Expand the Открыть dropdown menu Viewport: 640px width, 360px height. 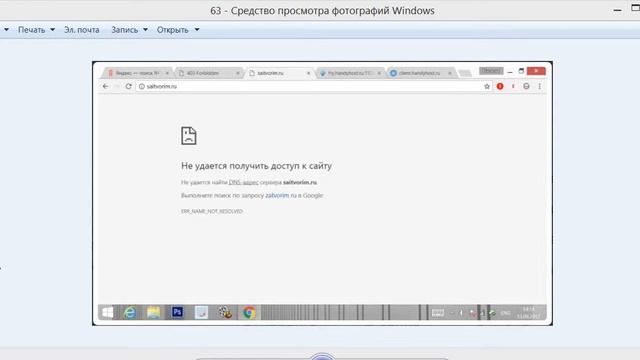pyautogui.click(x=178, y=30)
